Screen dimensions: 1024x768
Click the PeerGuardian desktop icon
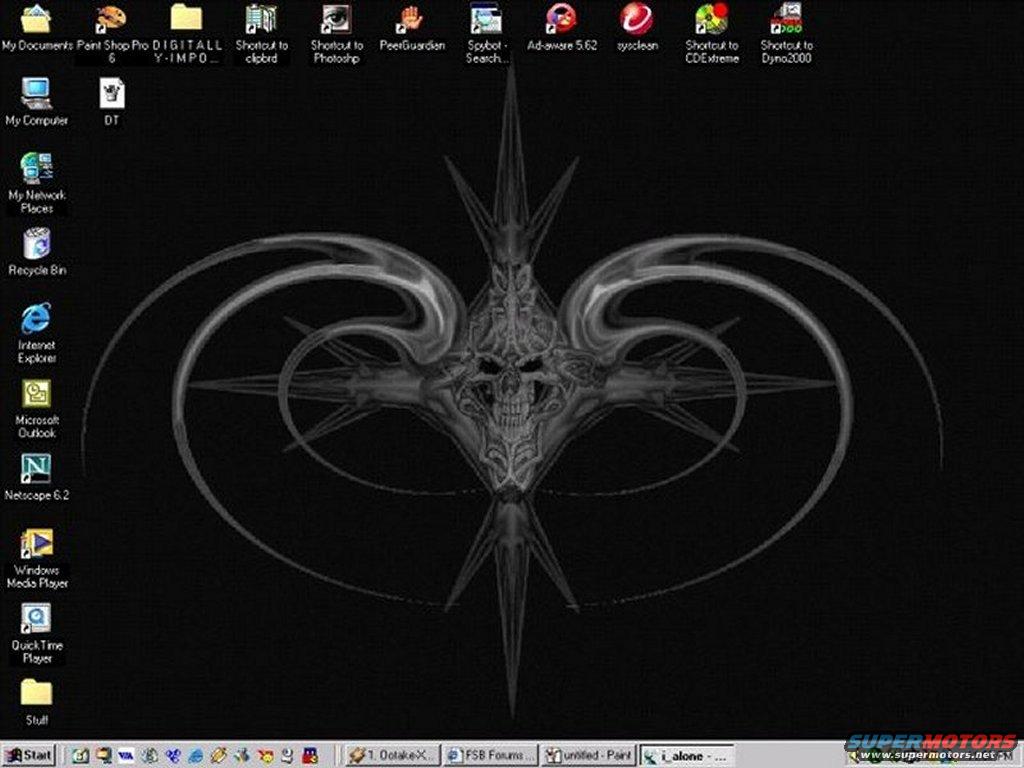(x=411, y=19)
